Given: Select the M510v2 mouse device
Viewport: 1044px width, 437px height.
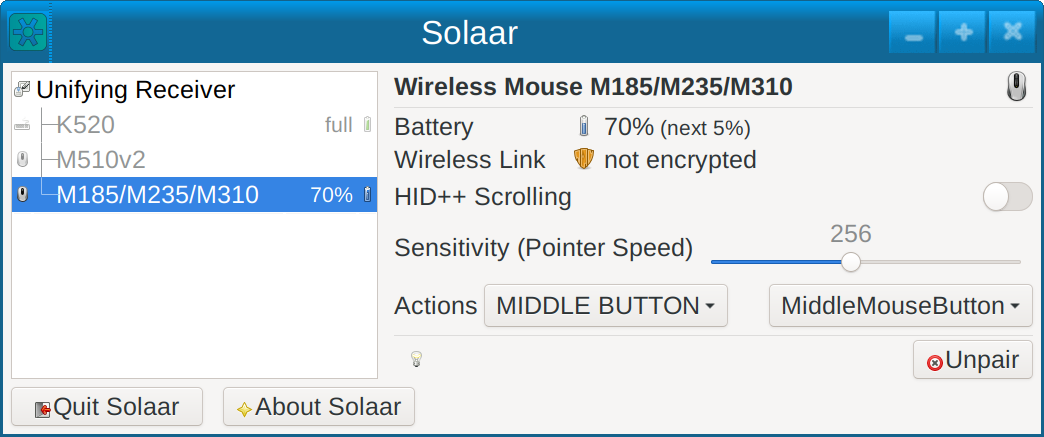Looking at the screenshot, I should coord(99,160).
